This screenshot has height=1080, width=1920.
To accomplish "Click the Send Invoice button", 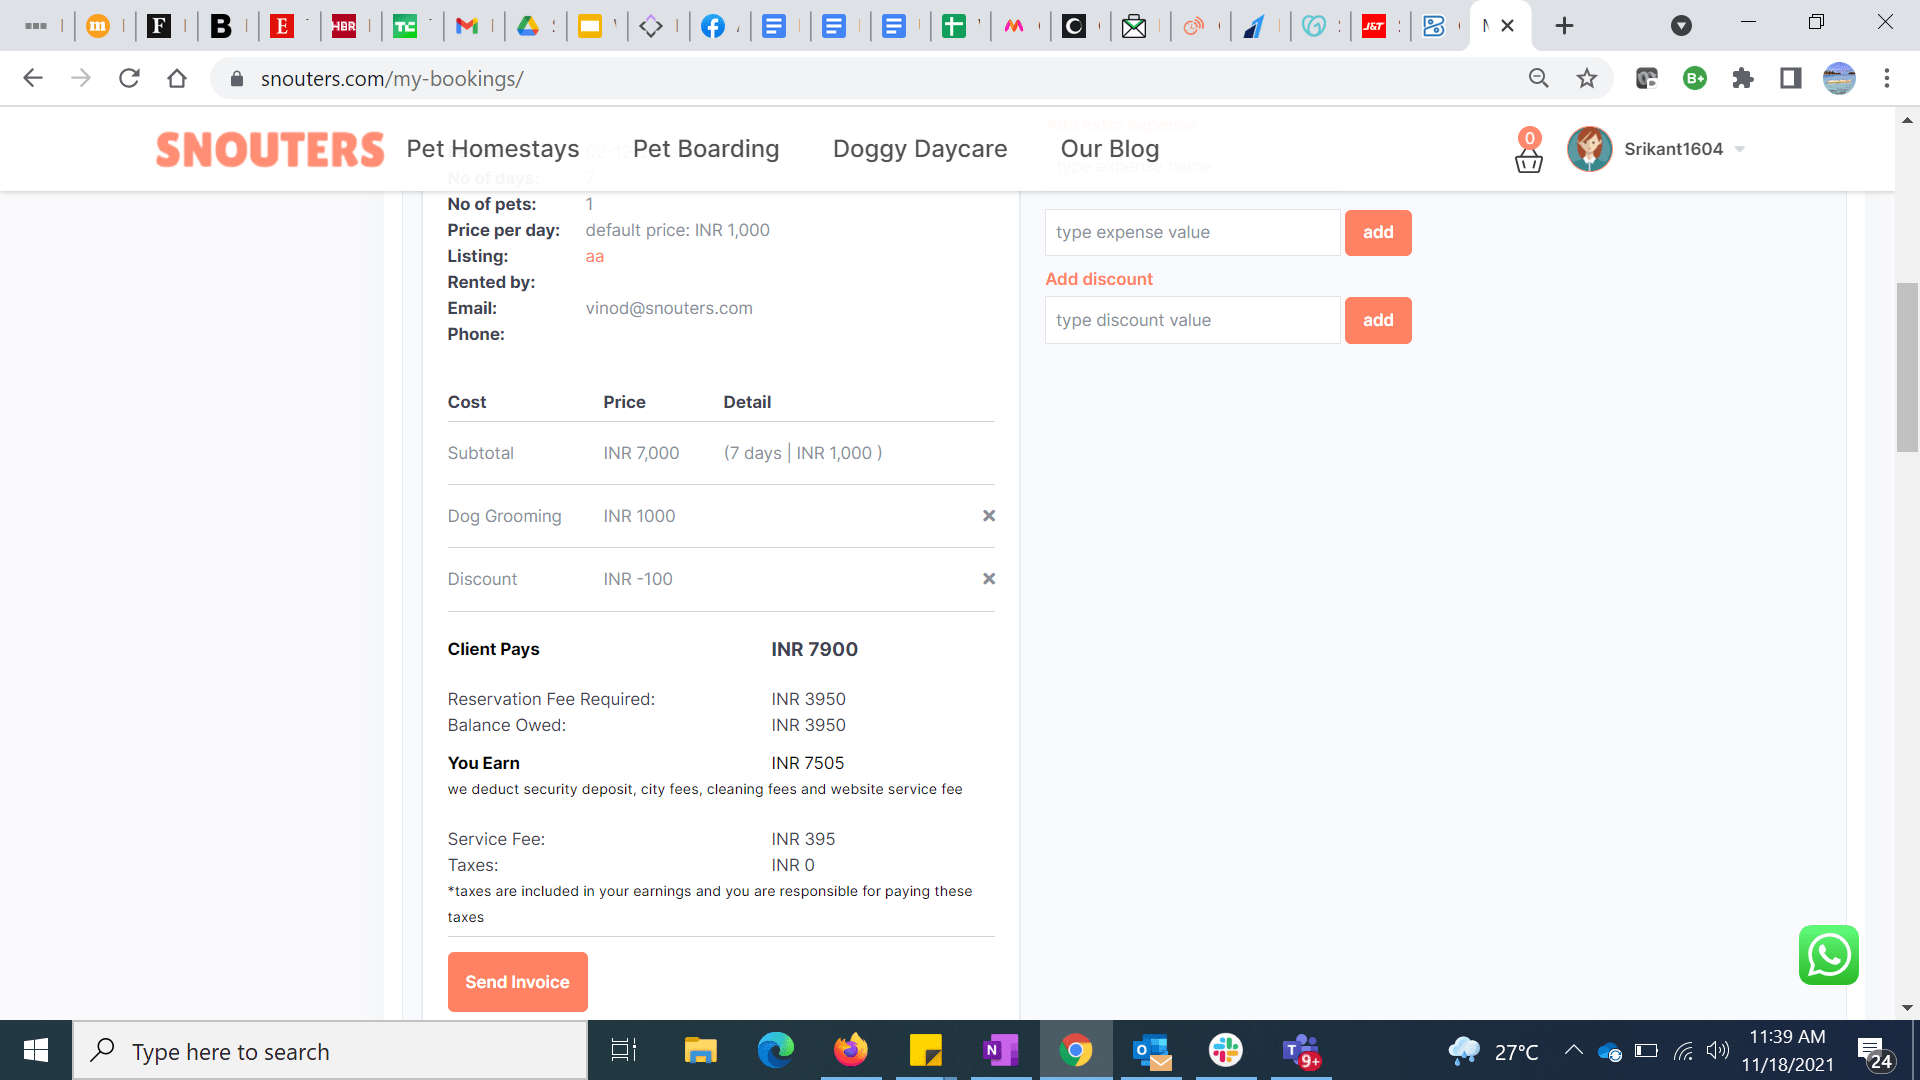I will tap(518, 982).
